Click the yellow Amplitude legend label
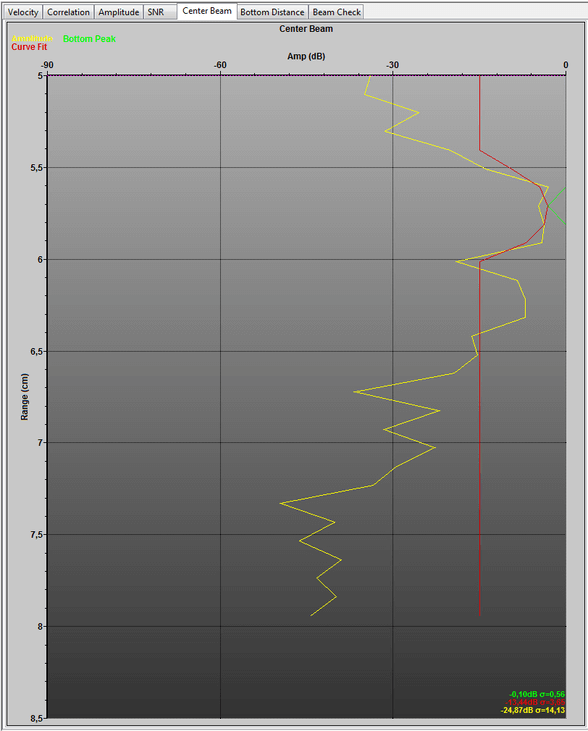Screen dimensions: 588x731 tap(32, 39)
